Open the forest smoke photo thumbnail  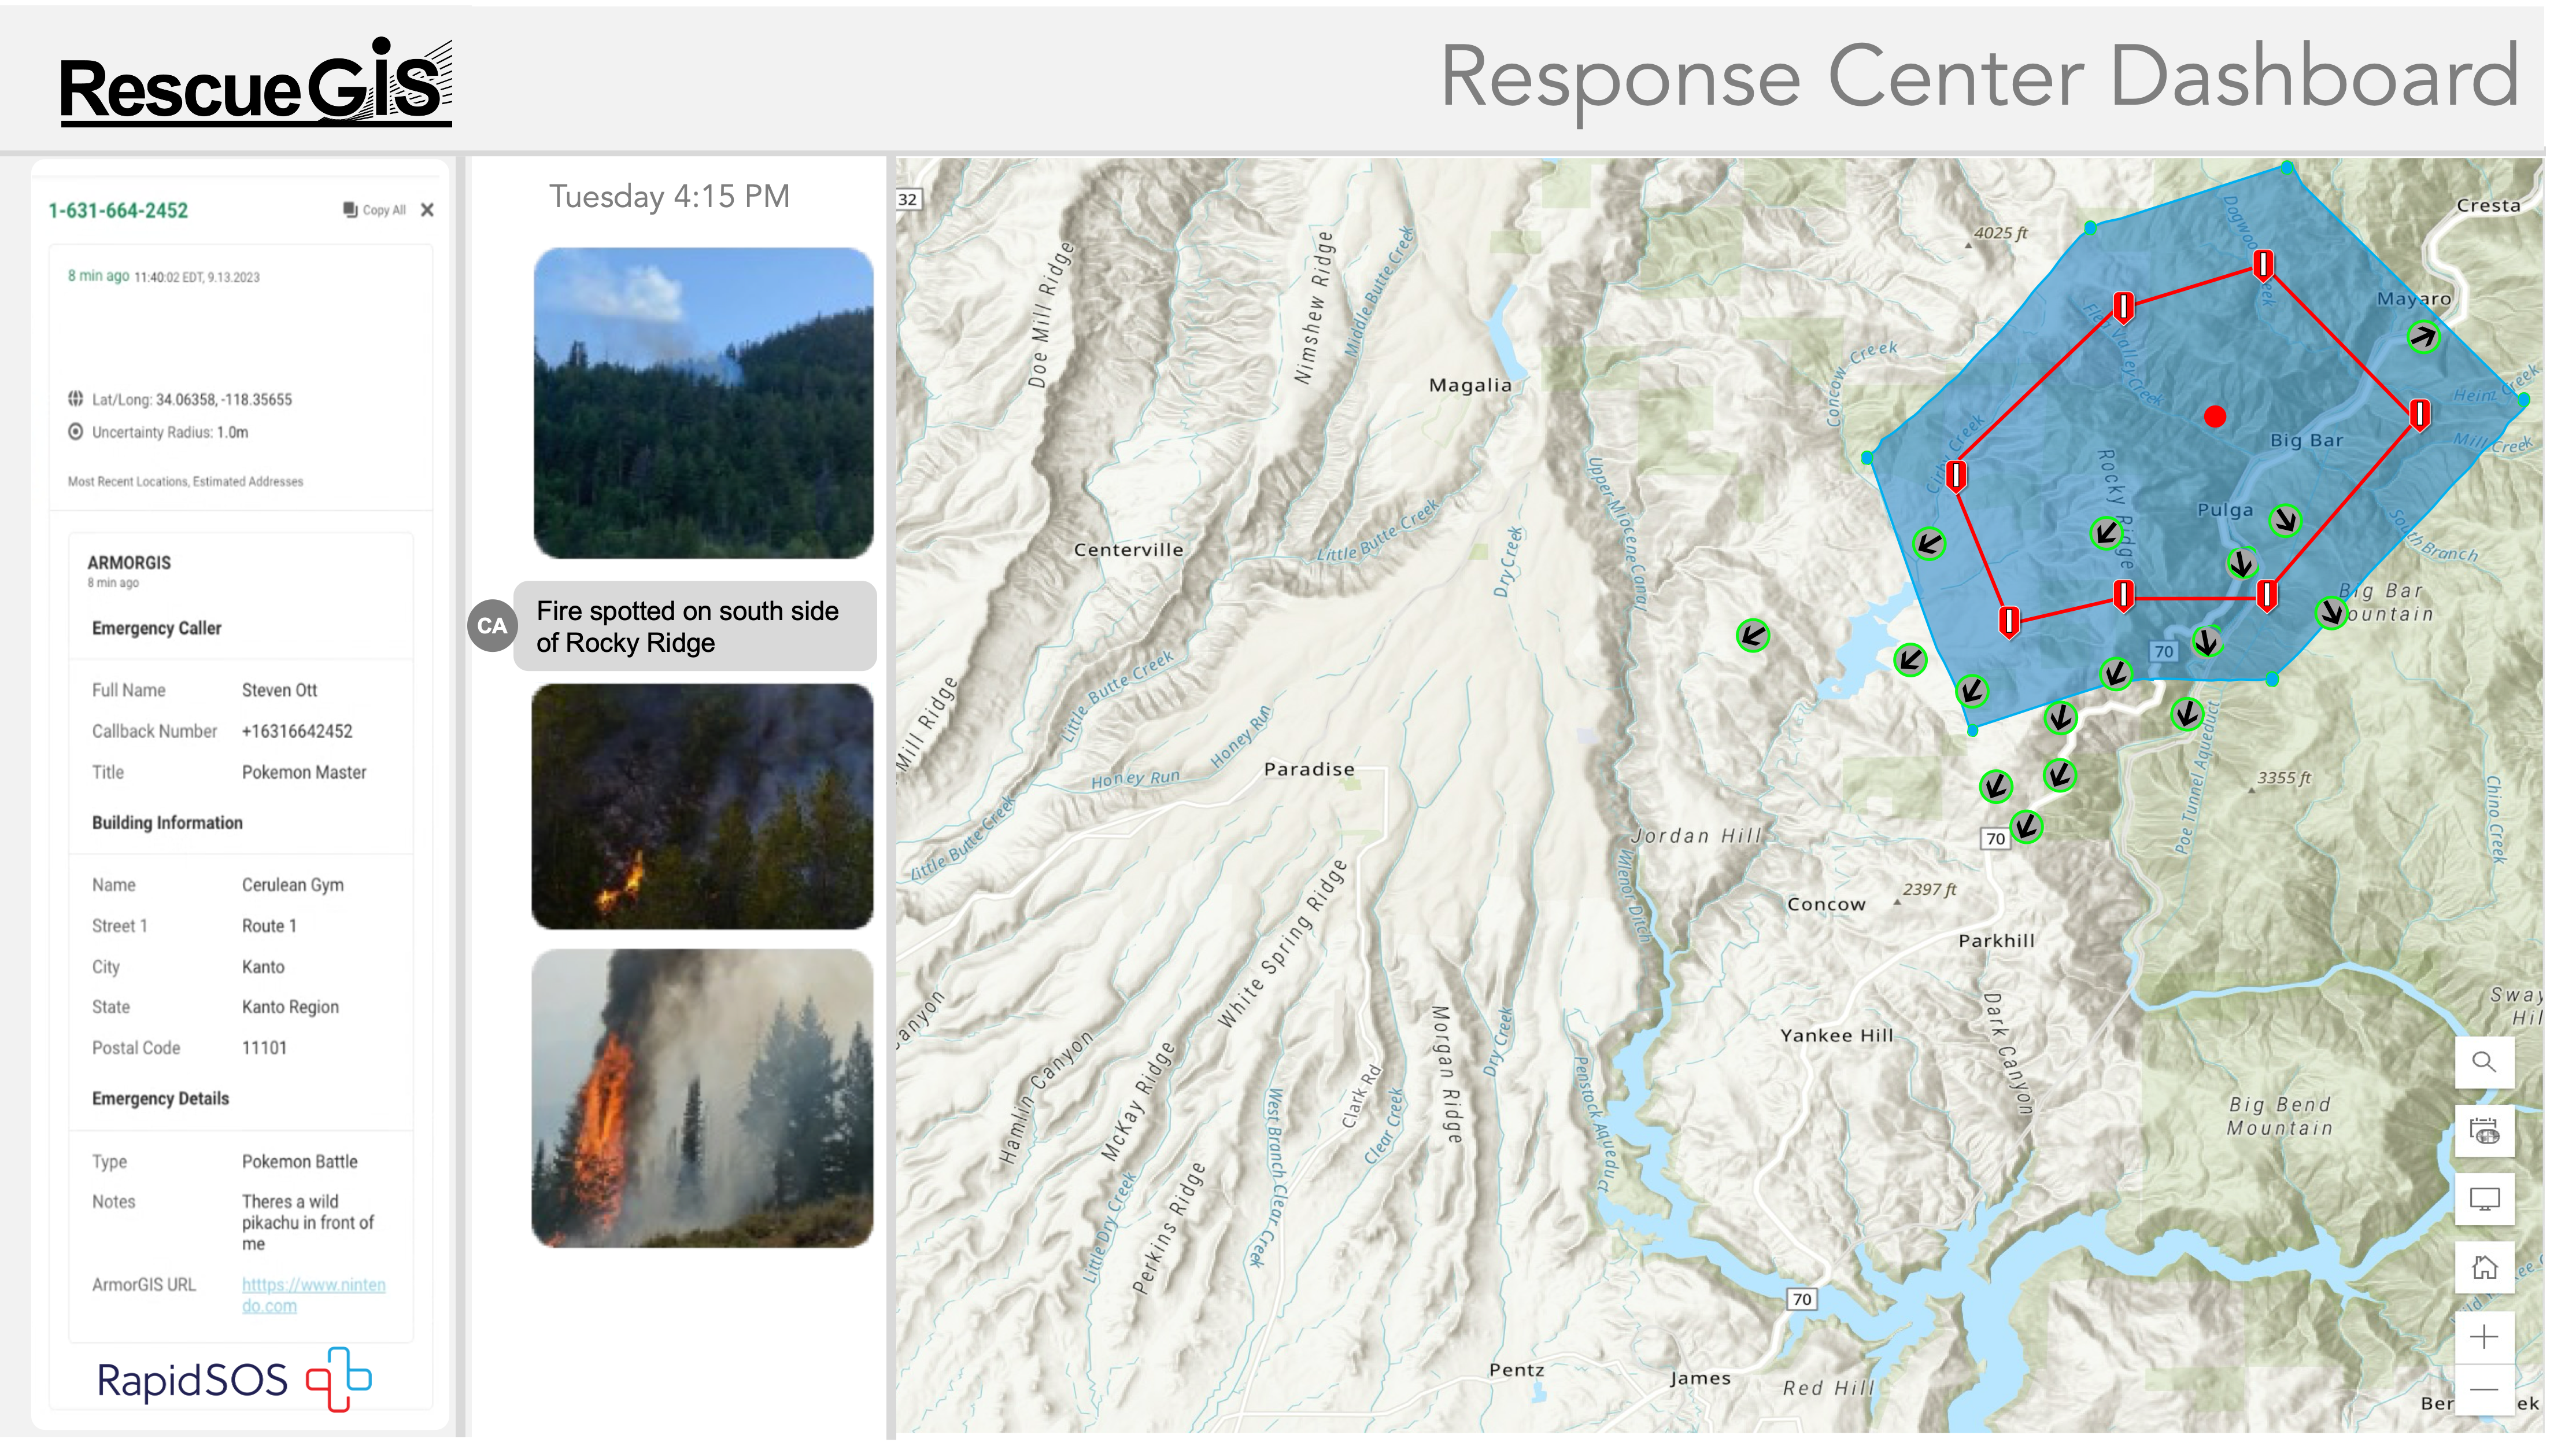coord(703,403)
